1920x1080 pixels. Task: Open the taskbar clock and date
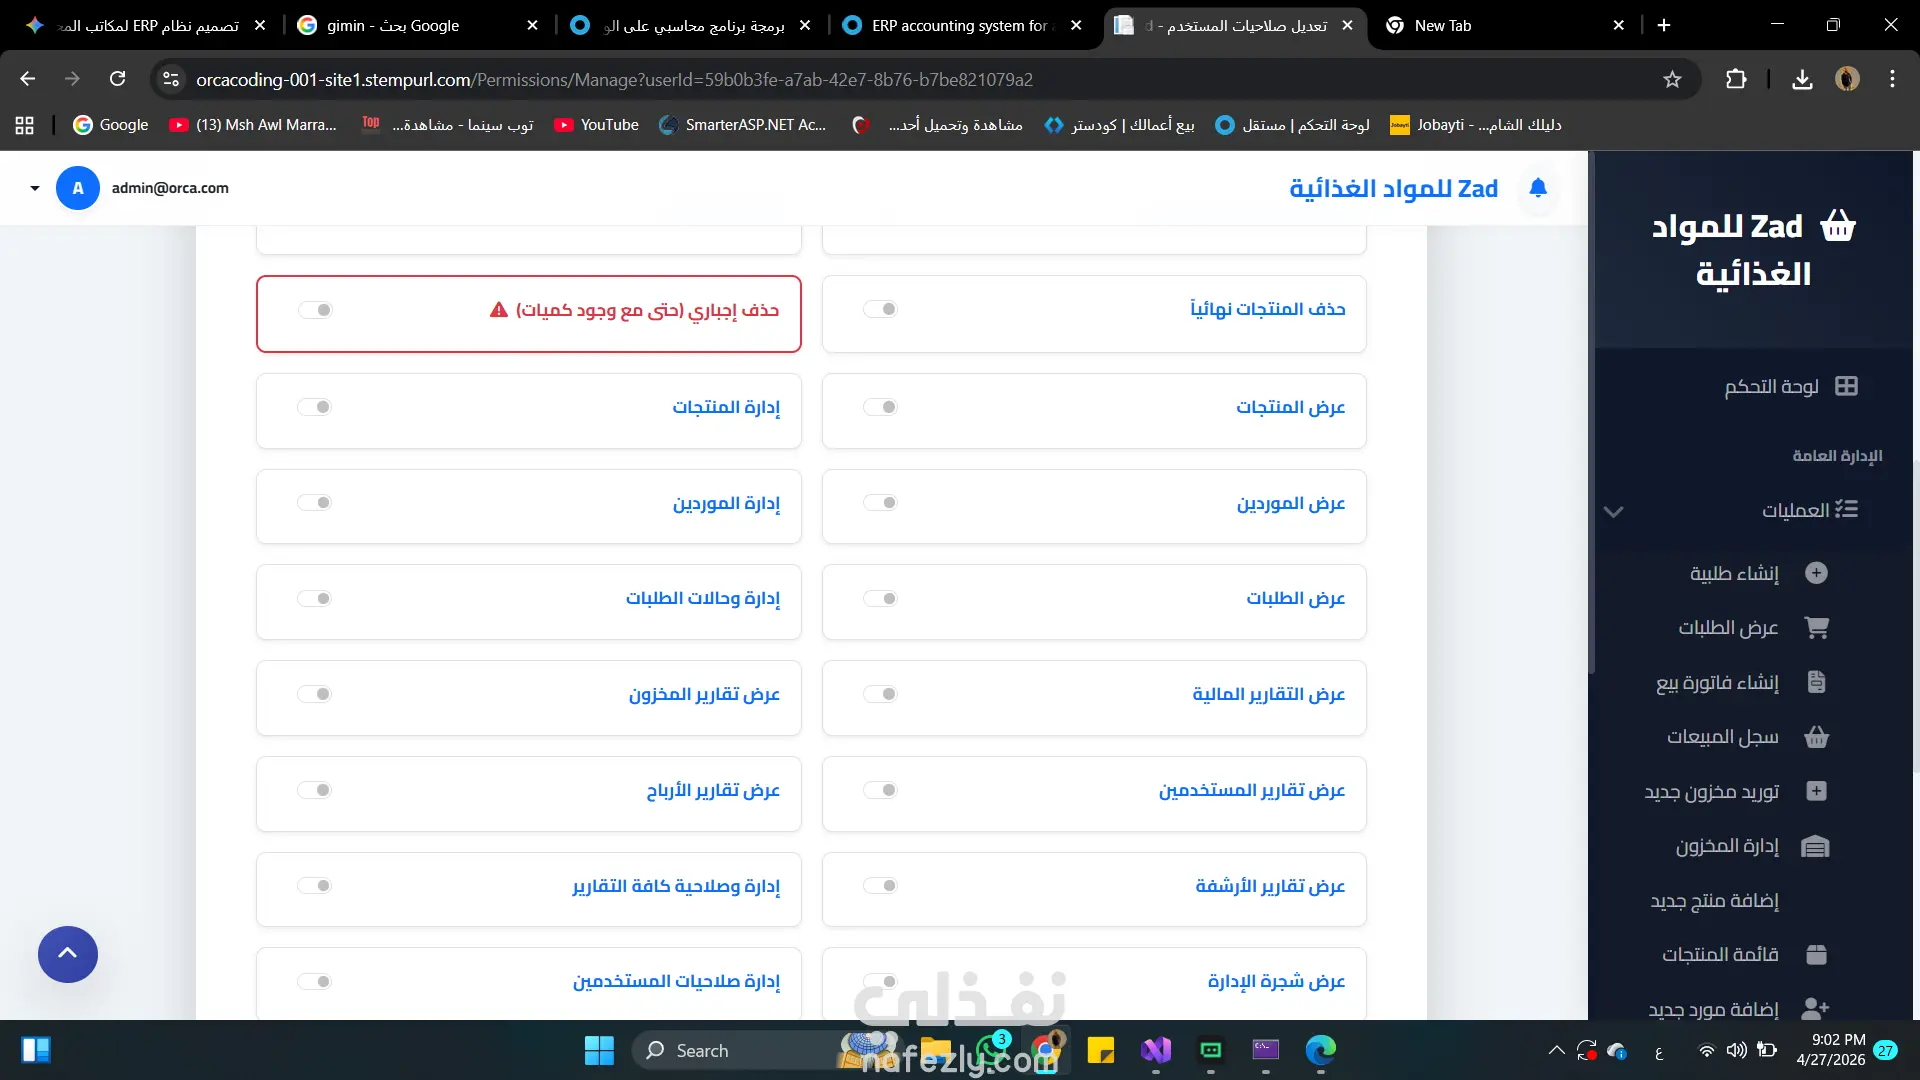(1830, 1050)
